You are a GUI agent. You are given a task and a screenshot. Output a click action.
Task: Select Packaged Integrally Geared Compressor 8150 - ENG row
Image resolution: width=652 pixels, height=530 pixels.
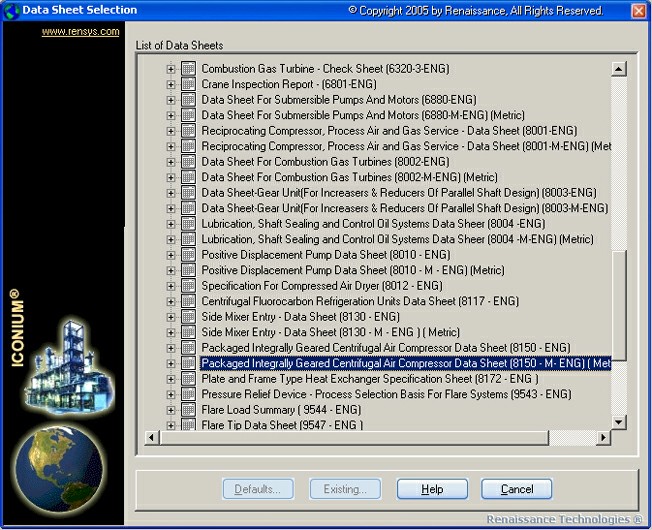click(x=386, y=348)
